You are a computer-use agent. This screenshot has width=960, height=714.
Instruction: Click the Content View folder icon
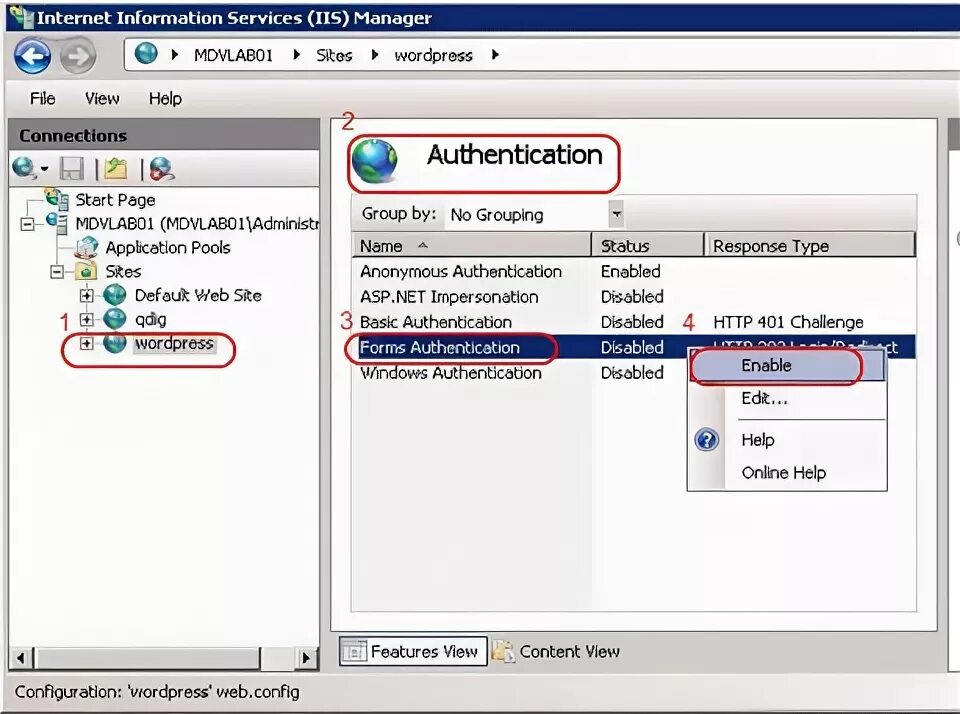(x=503, y=652)
